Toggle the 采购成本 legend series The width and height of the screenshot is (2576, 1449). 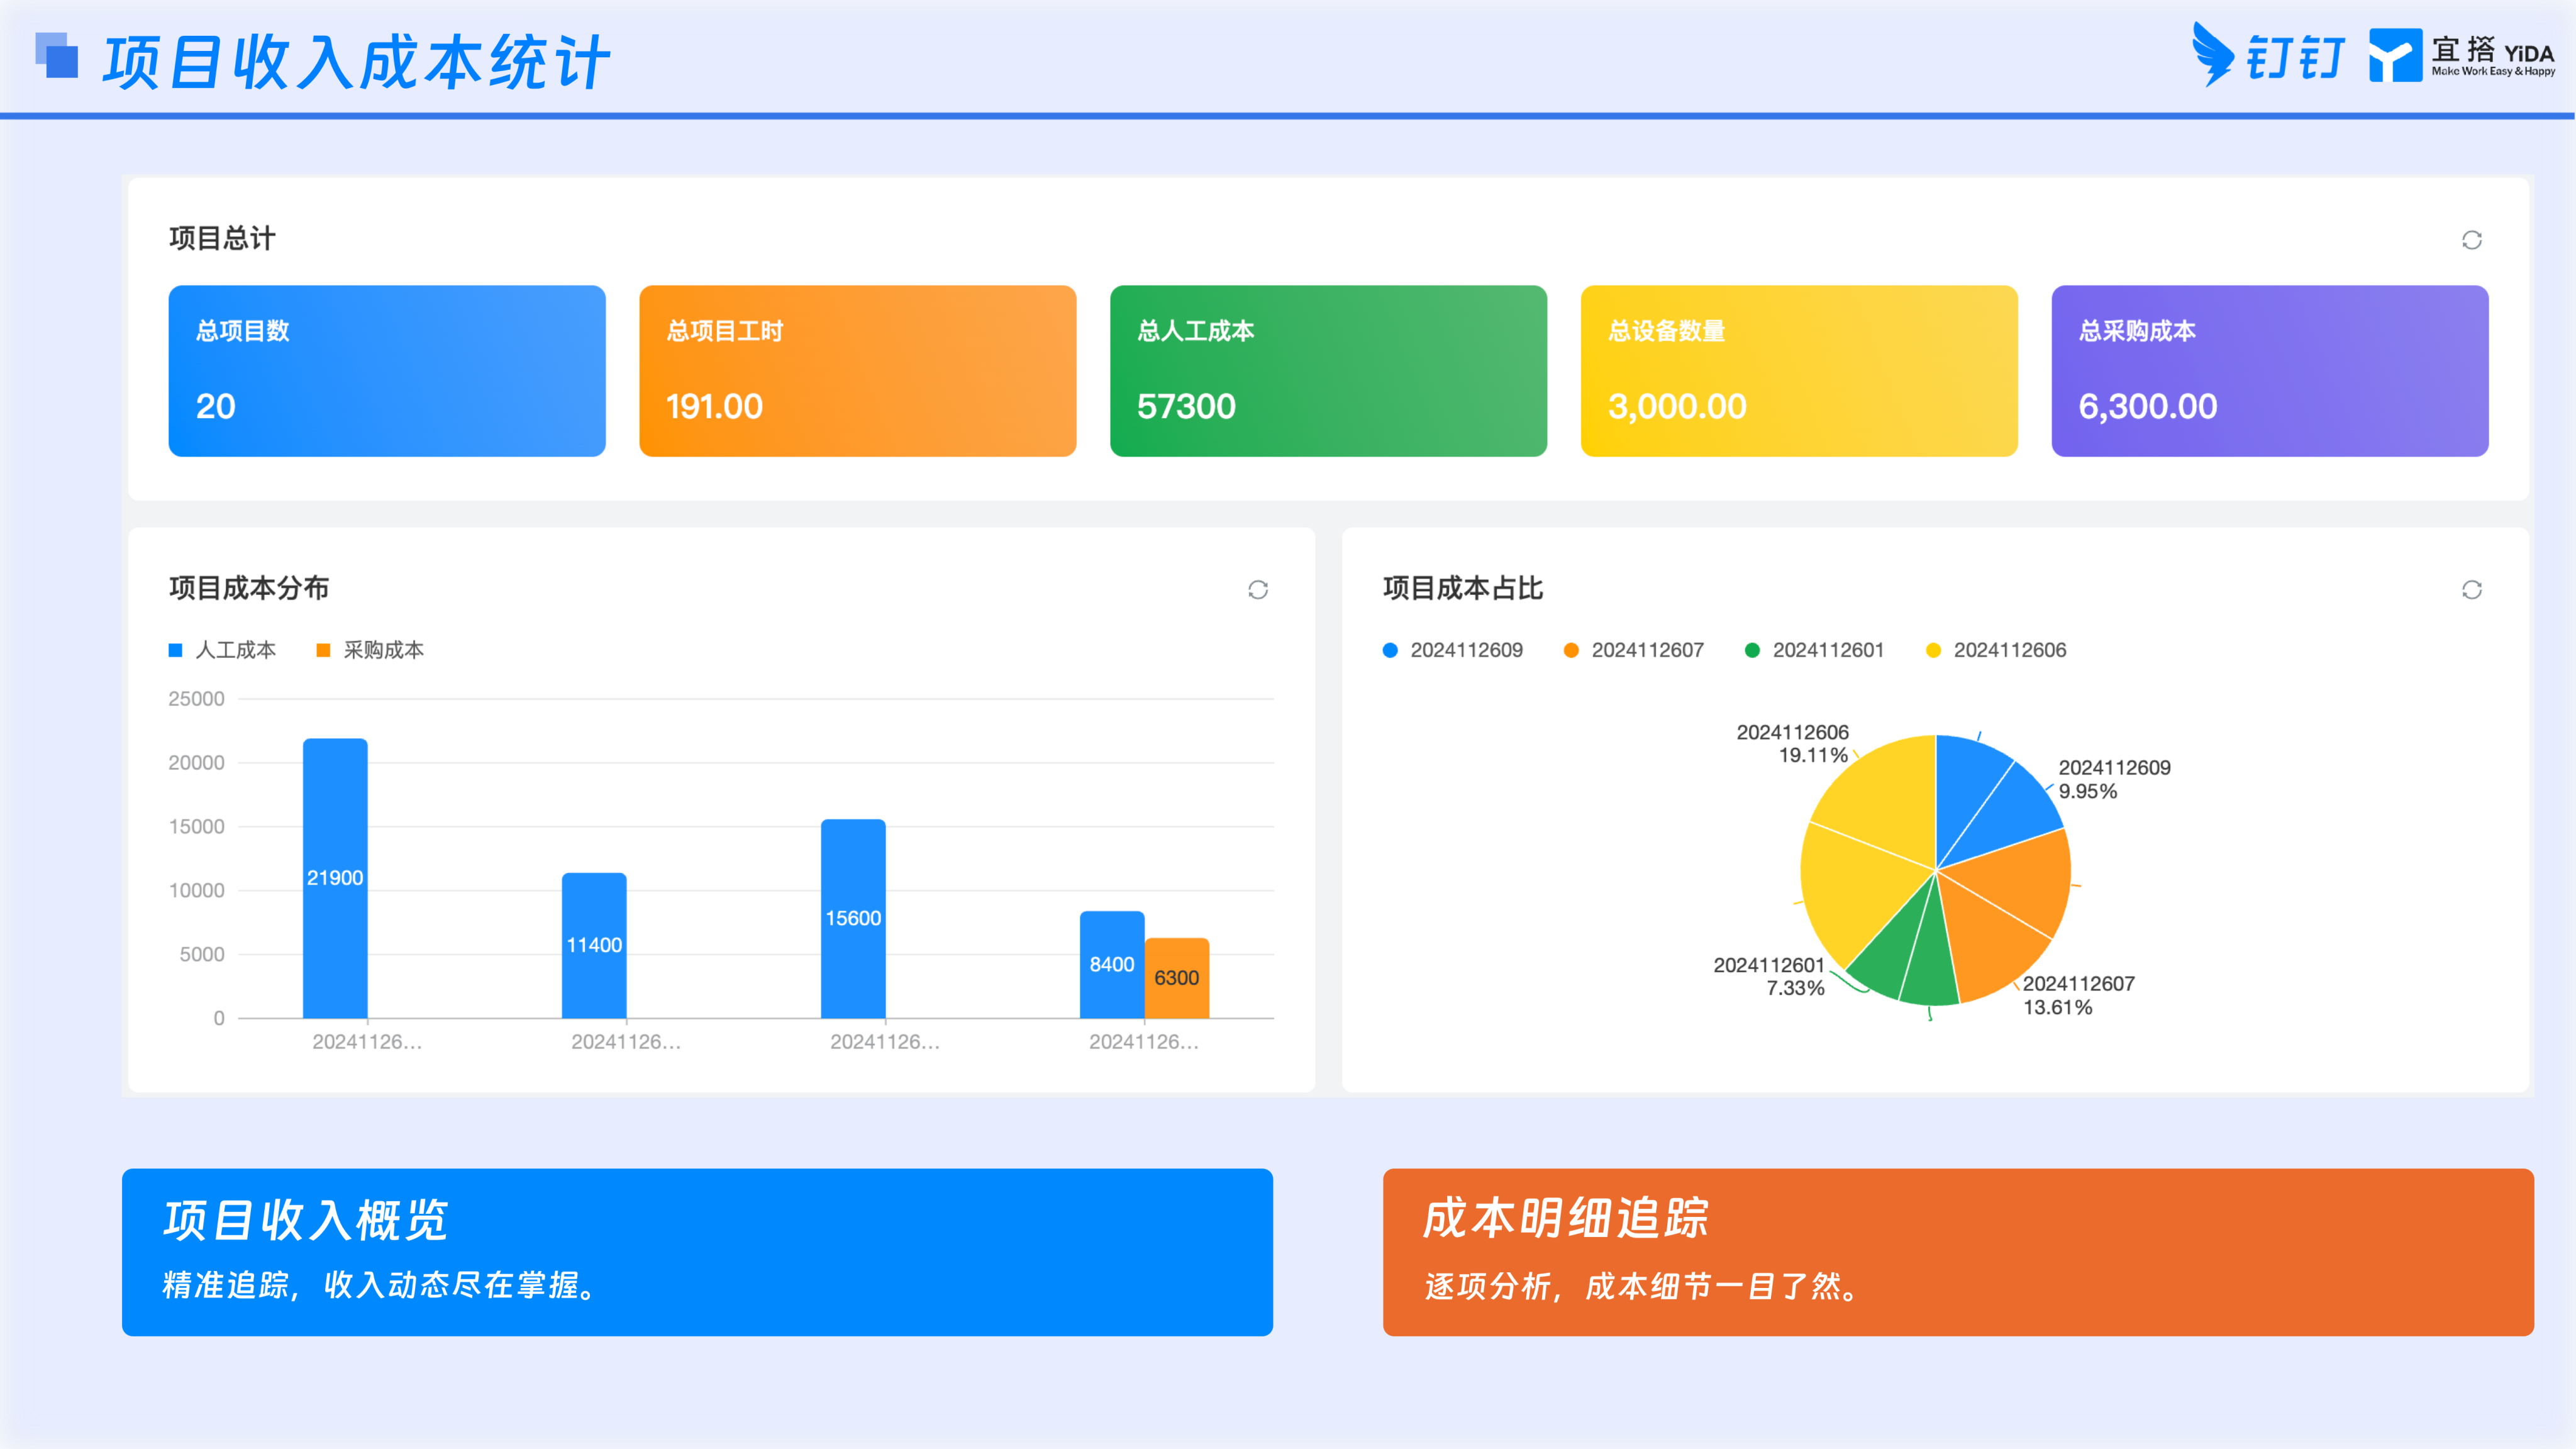click(370, 650)
